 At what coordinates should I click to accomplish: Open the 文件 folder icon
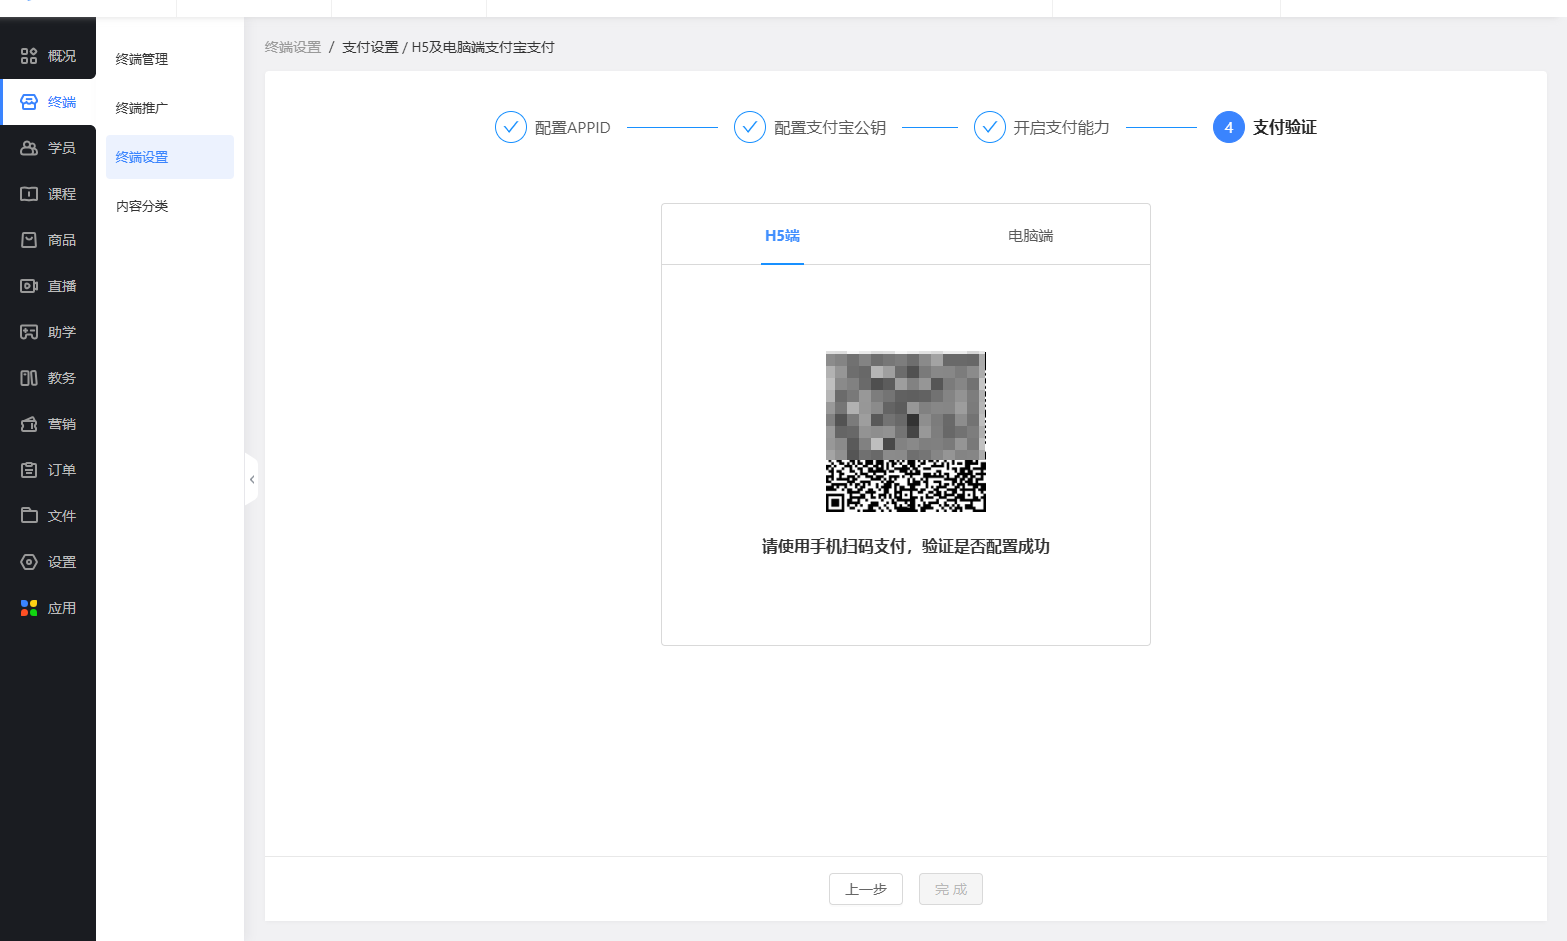pyautogui.click(x=29, y=516)
